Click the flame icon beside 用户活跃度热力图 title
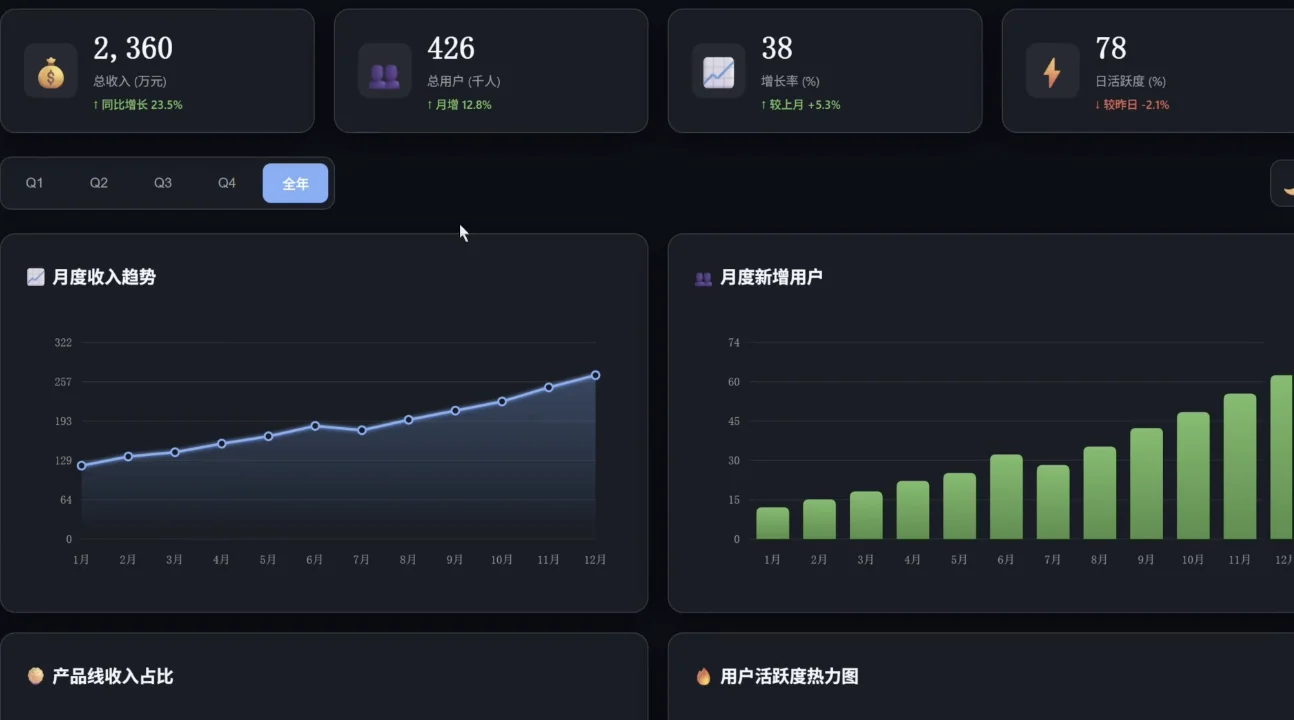1294x720 pixels. click(x=703, y=676)
